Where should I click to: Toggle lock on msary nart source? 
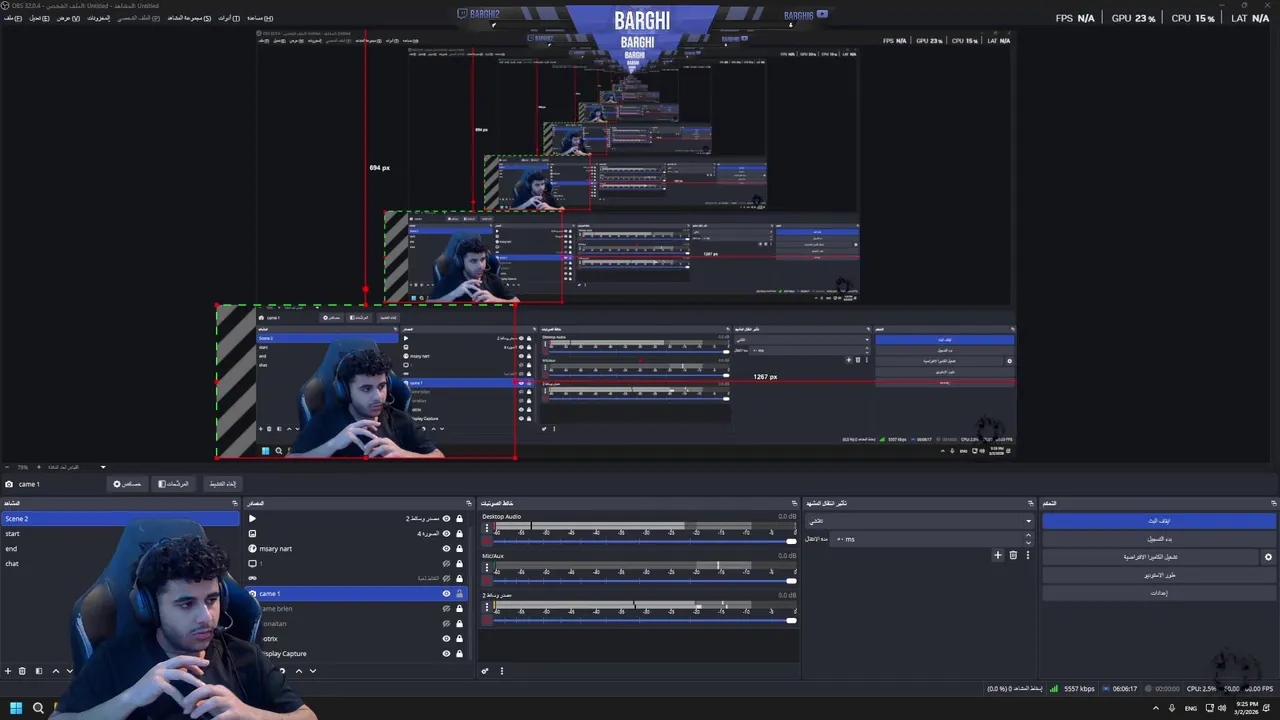pyautogui.click(x=460, y=548)
